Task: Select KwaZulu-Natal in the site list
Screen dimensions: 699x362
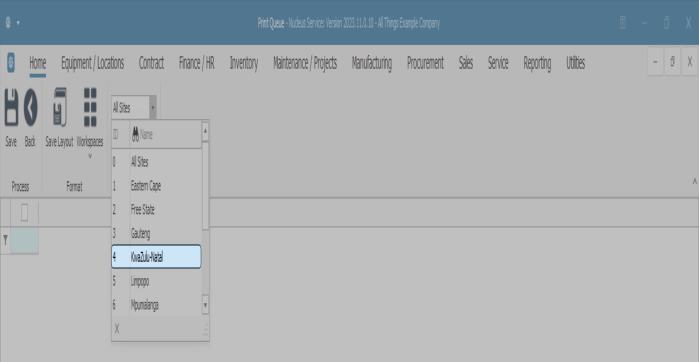Action: tap(156, 257)
